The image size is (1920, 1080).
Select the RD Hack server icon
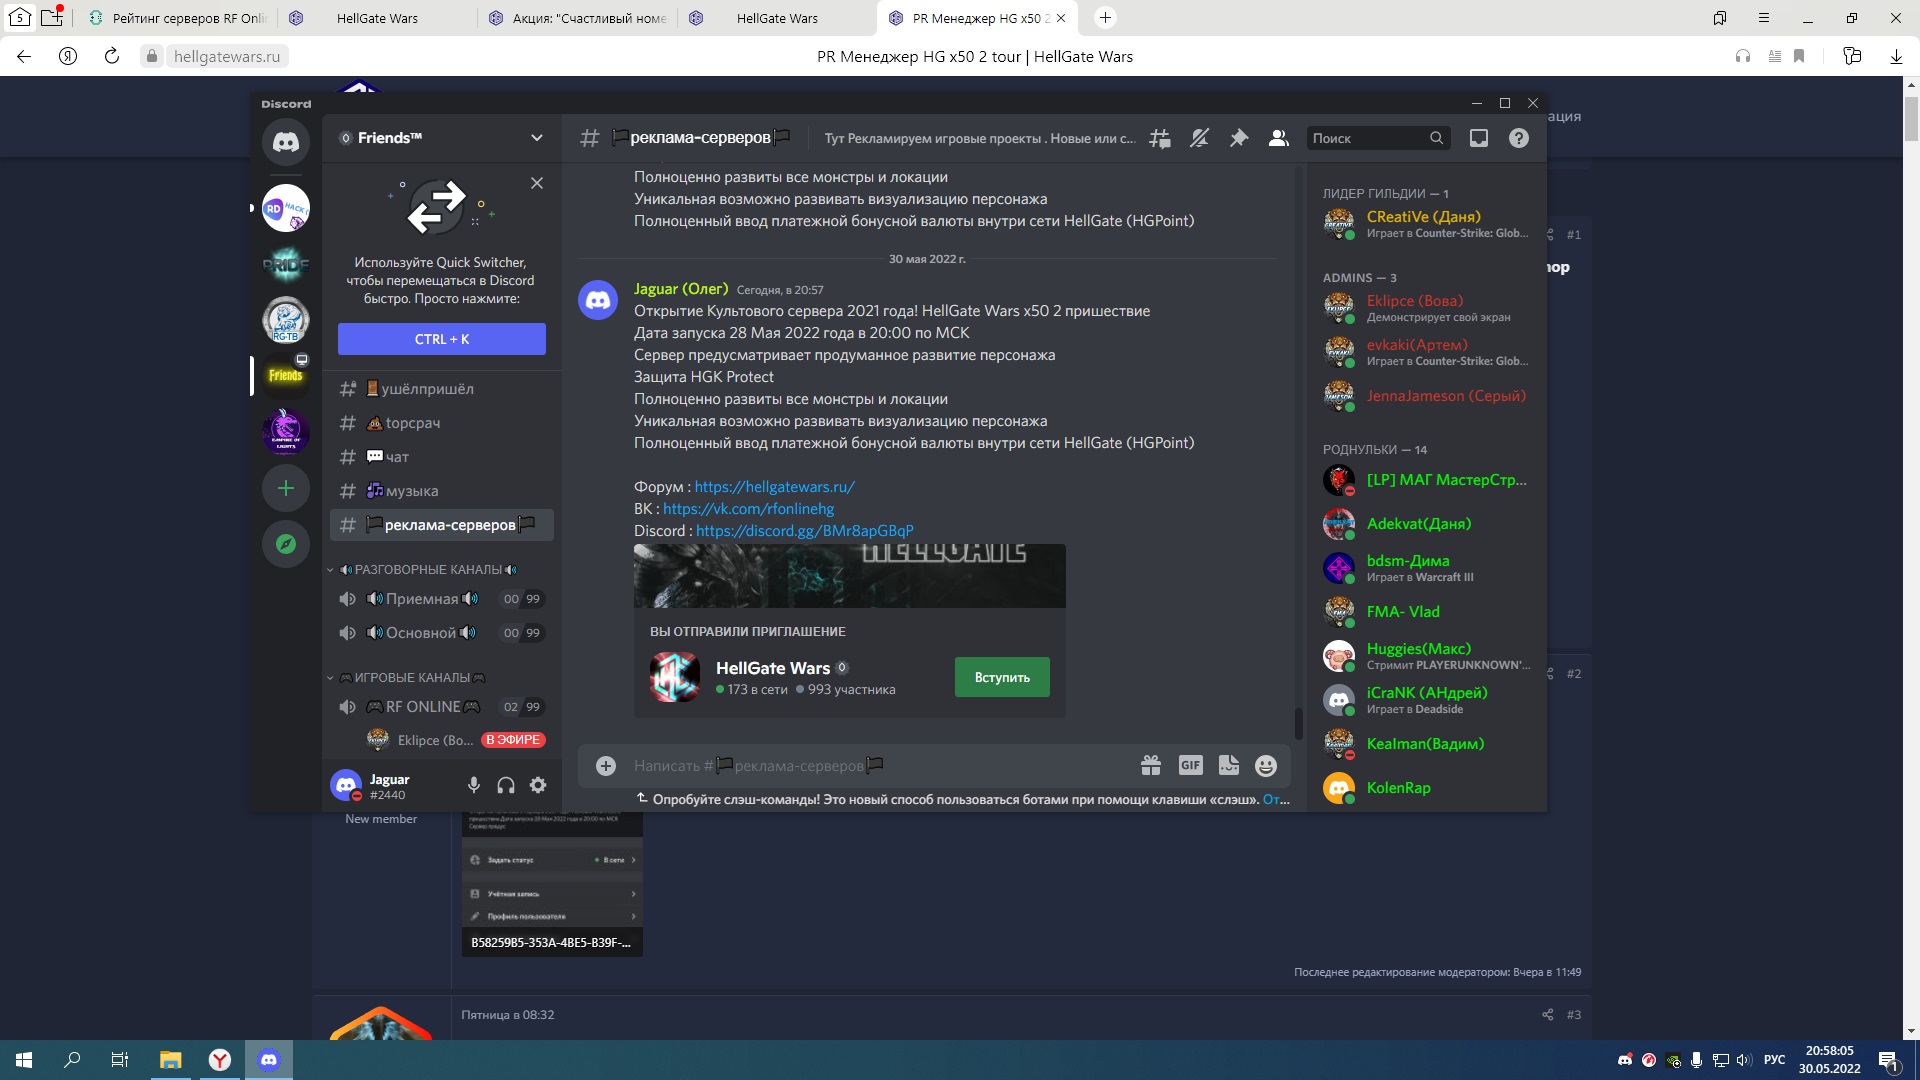[286, 208]
